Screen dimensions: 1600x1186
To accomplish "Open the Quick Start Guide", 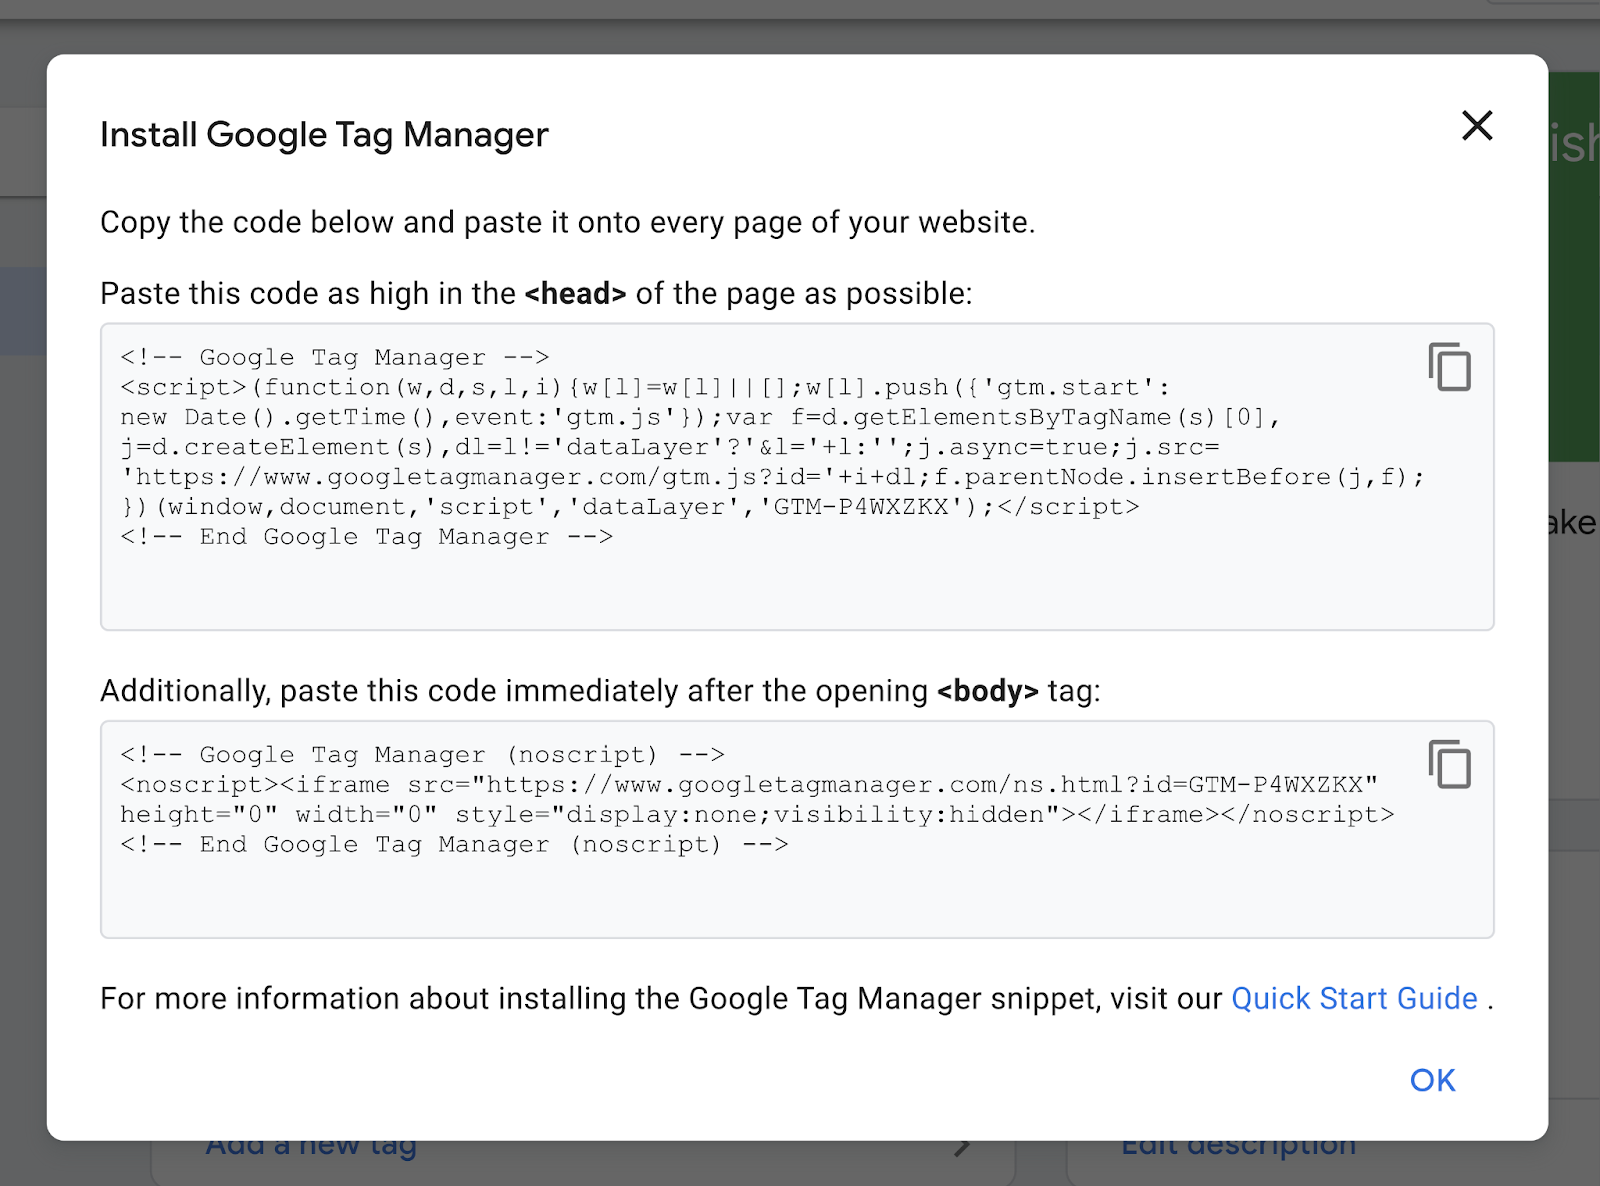I will (1354, 998).
